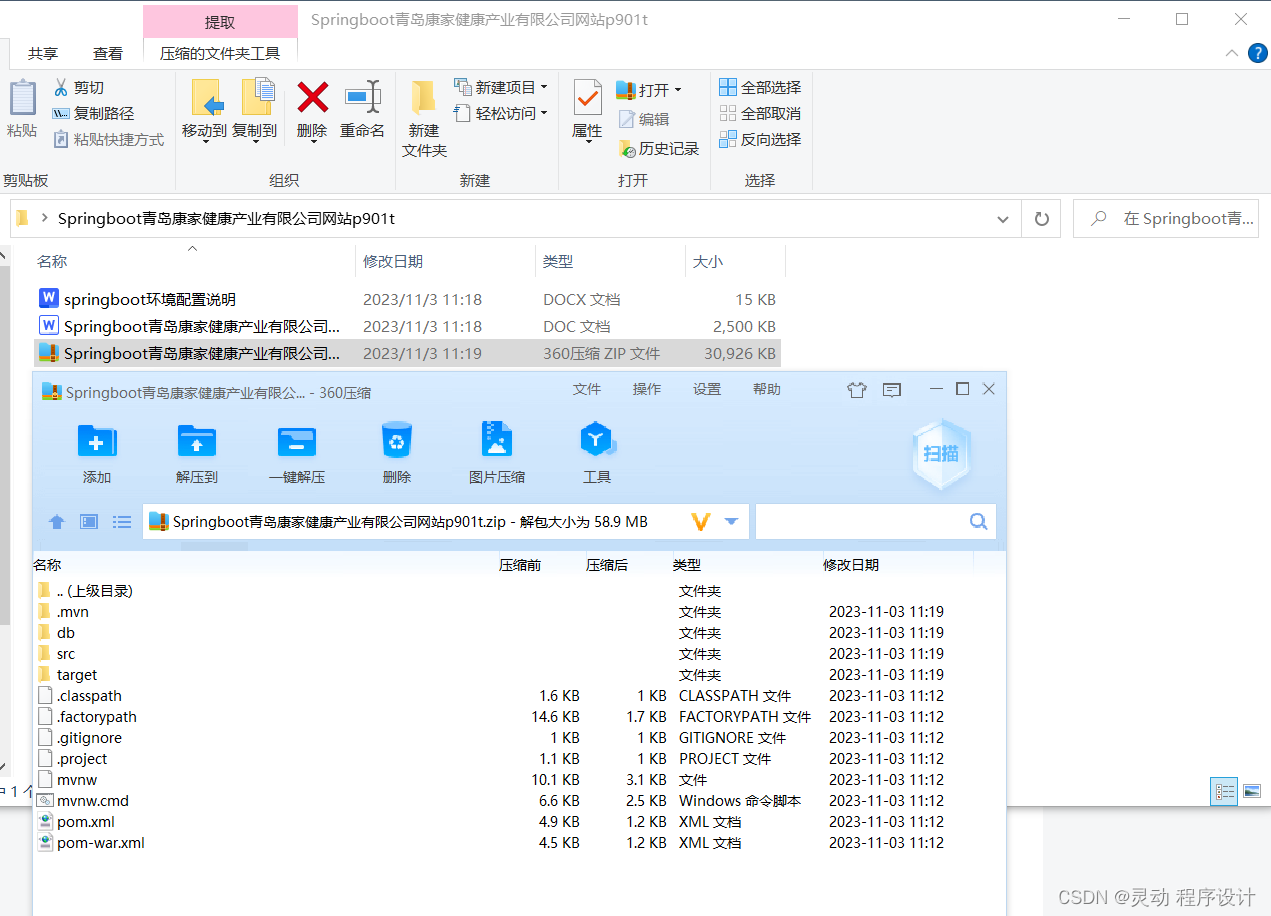Select the 压缩的文件夹工具 tab

point(220,54)
